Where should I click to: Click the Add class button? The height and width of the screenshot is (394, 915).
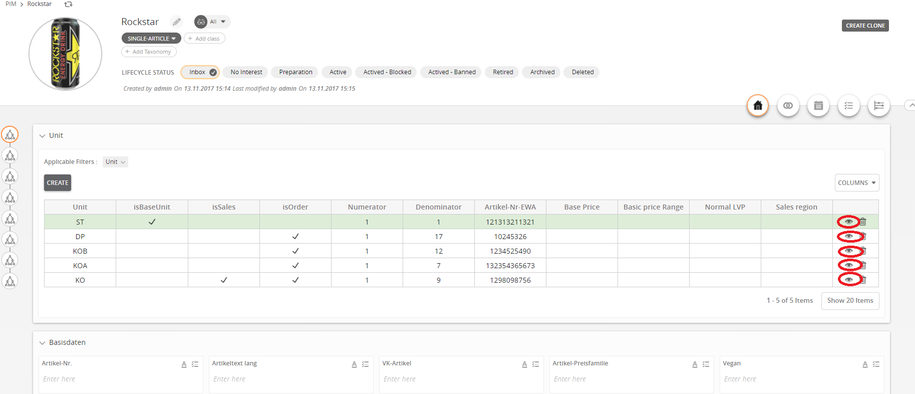coord(205,38)
